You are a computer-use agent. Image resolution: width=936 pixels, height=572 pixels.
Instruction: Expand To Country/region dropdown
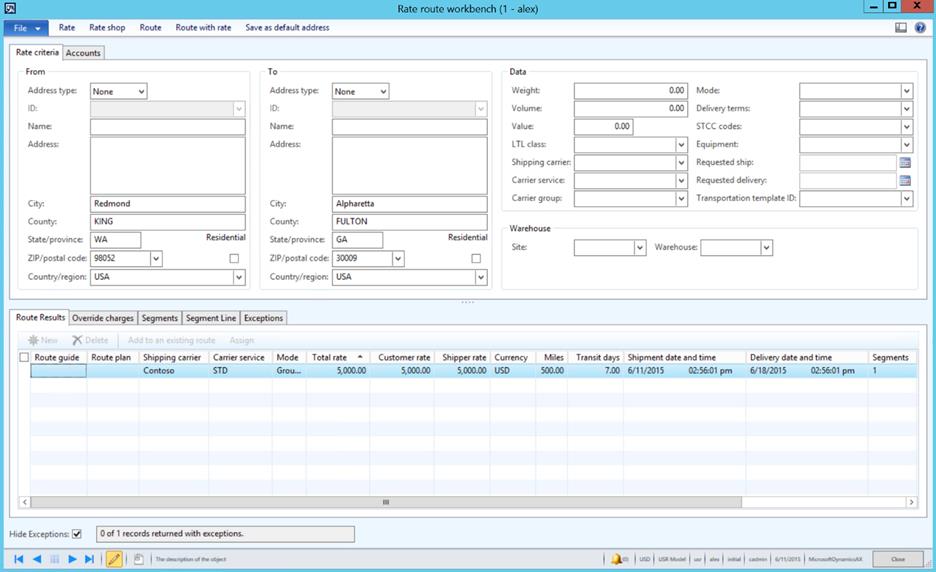click(x=481, y=277)
